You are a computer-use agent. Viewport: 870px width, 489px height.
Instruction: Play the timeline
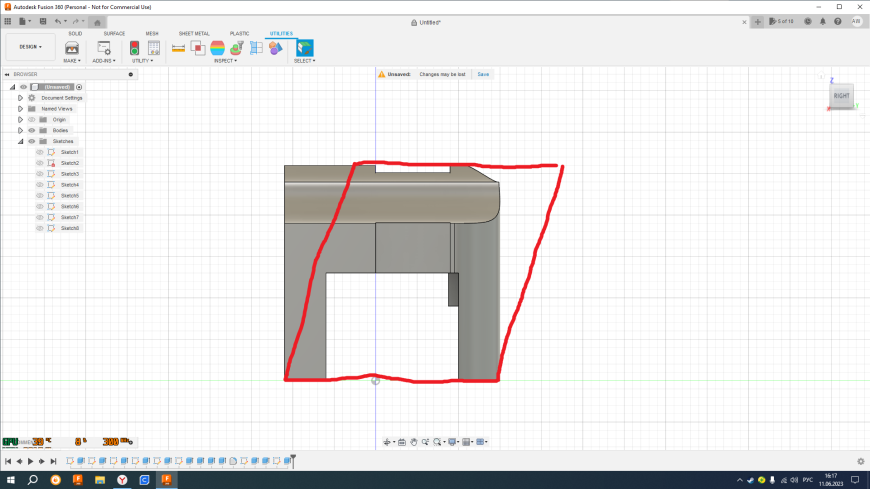[x=31, y=461]
